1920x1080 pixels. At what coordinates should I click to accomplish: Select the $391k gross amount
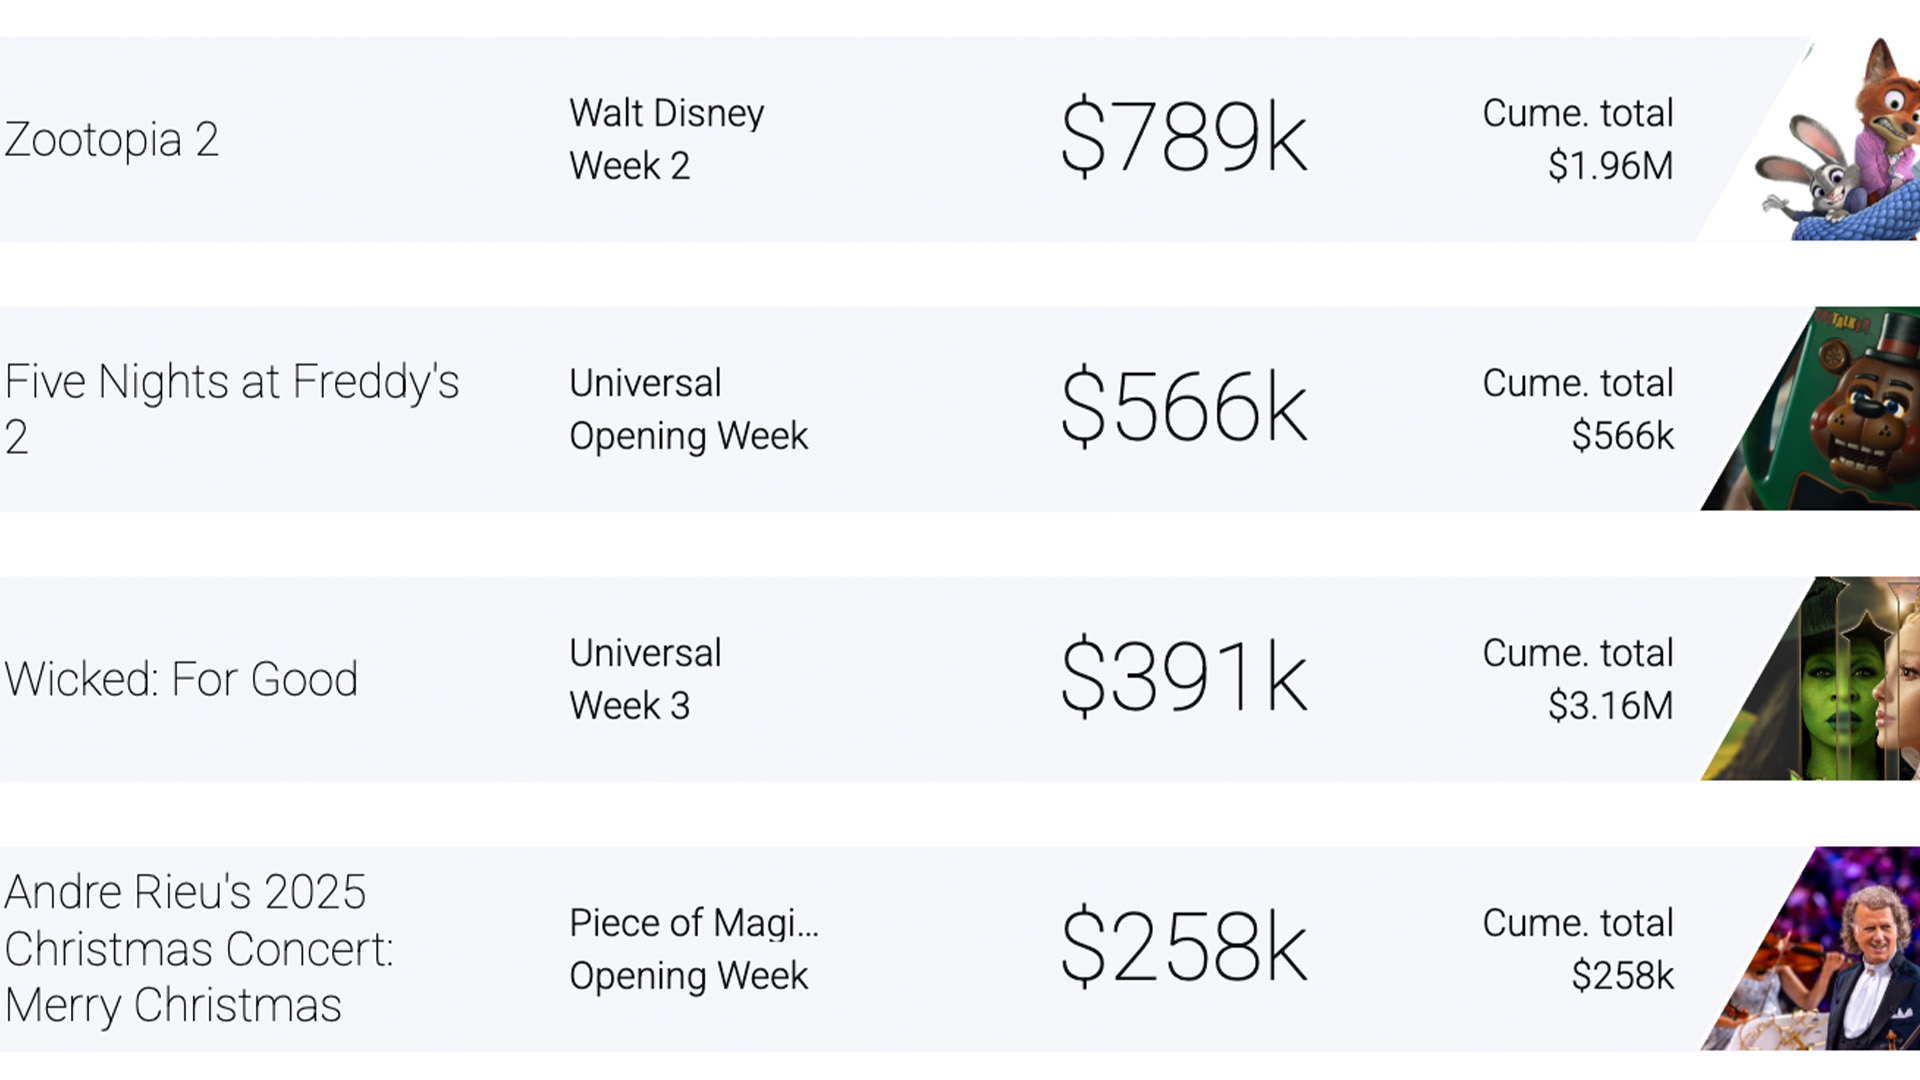click(1183, 677)
